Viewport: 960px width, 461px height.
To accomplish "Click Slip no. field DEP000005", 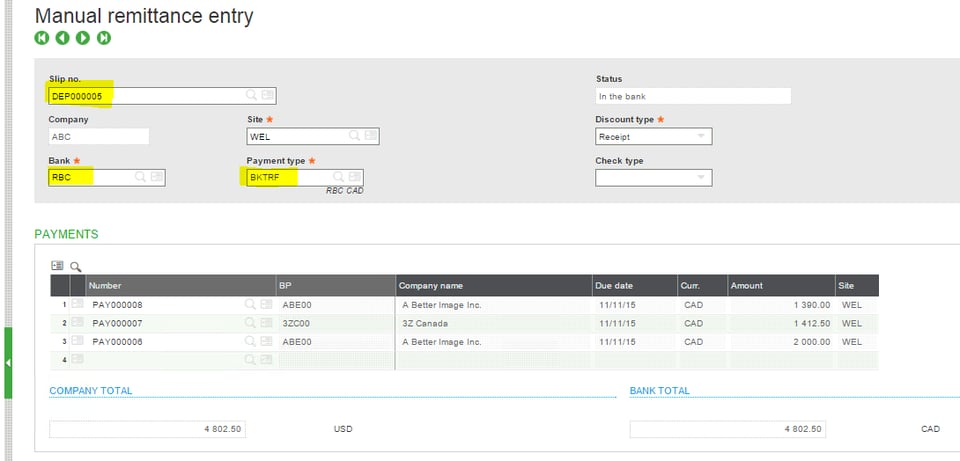I will coord(162,96).
